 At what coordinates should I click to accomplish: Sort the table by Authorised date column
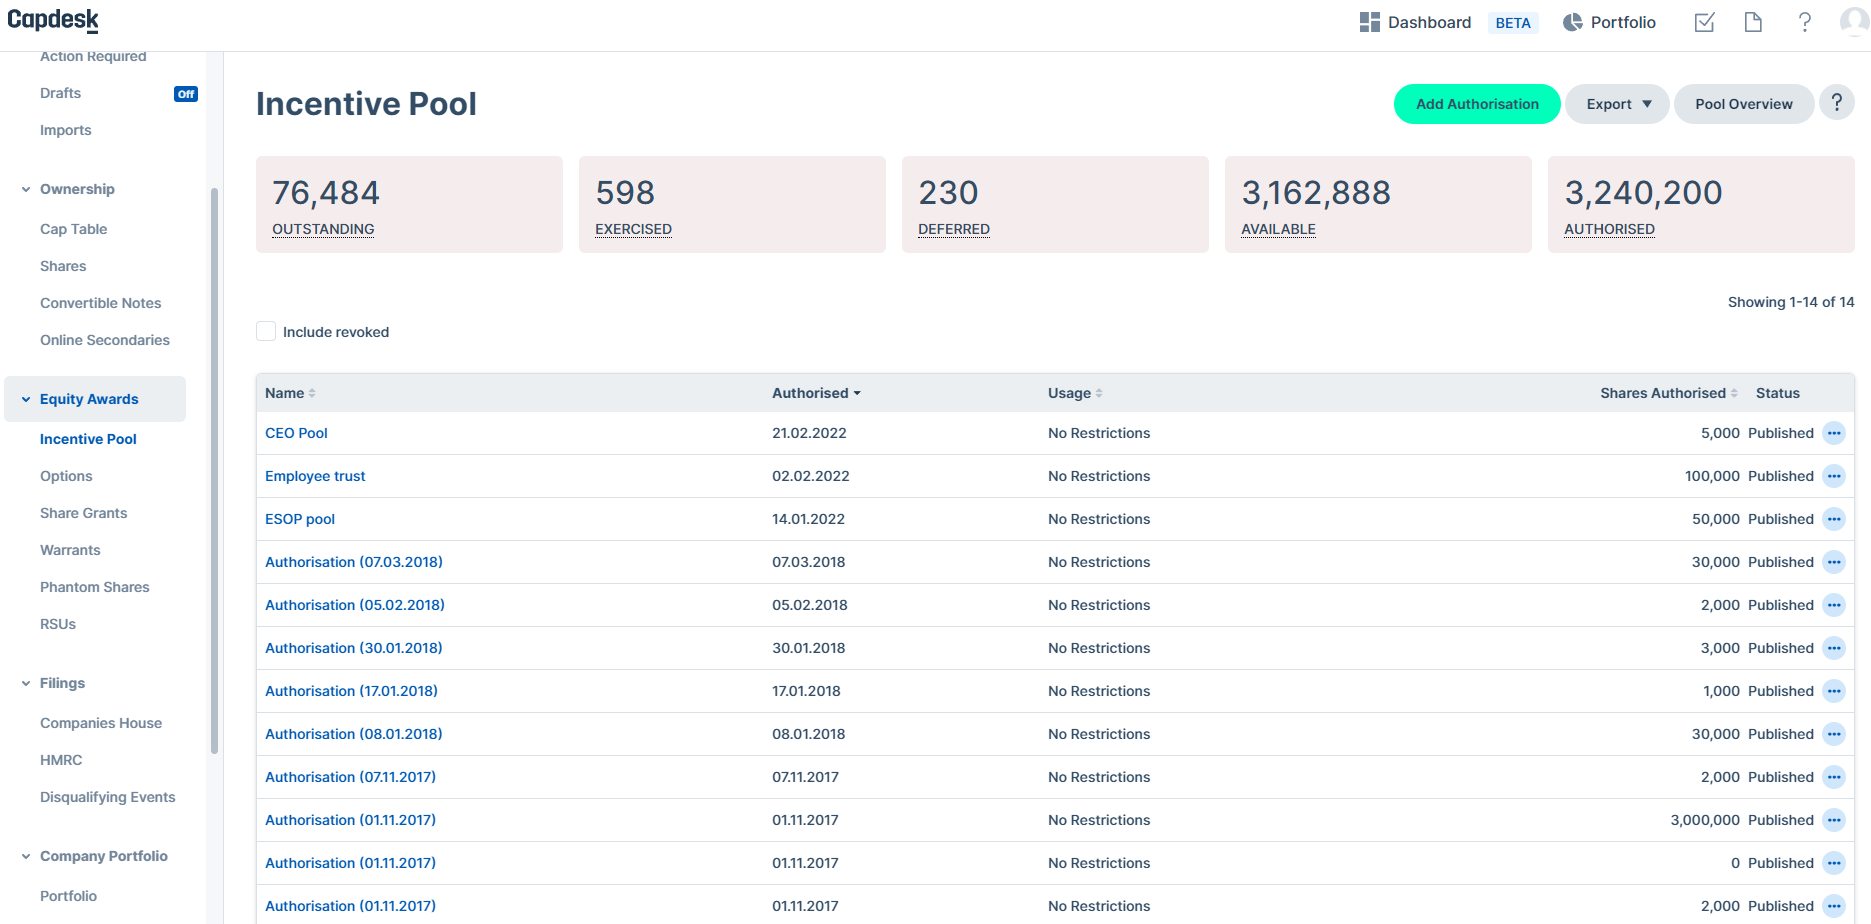(x=815, y=393)
